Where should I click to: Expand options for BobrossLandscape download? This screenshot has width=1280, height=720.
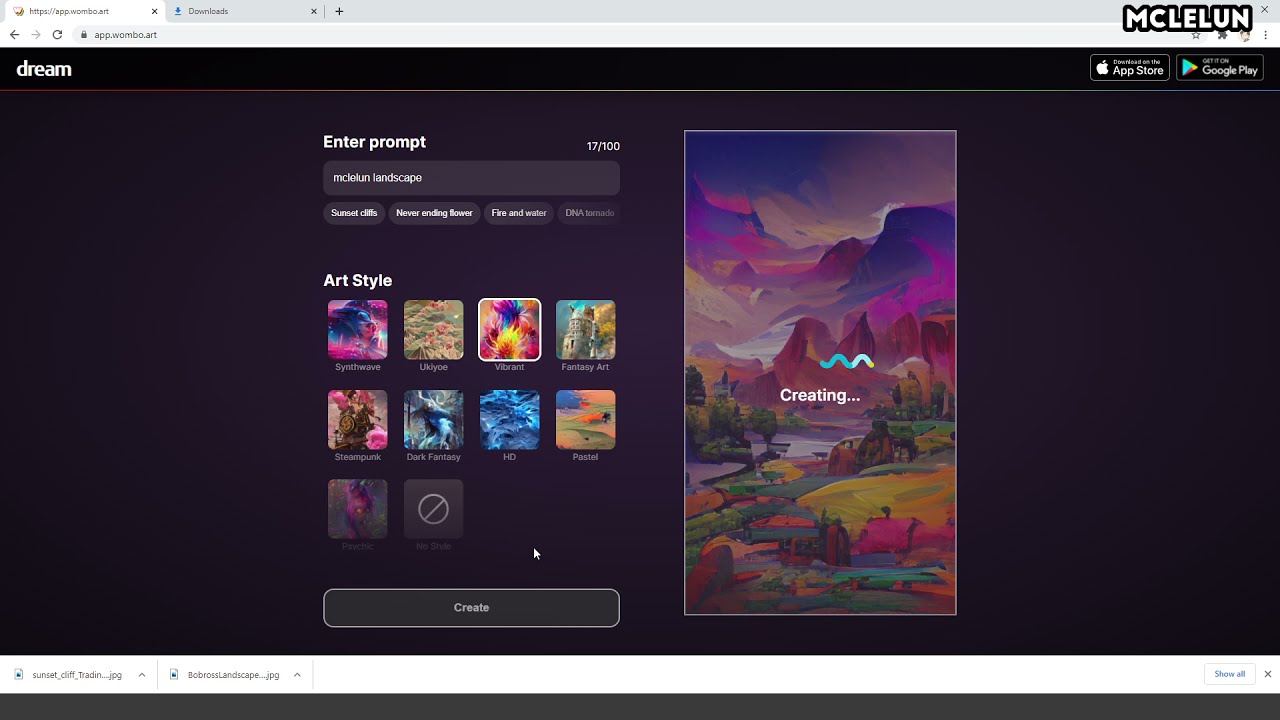tap(297, 675)
